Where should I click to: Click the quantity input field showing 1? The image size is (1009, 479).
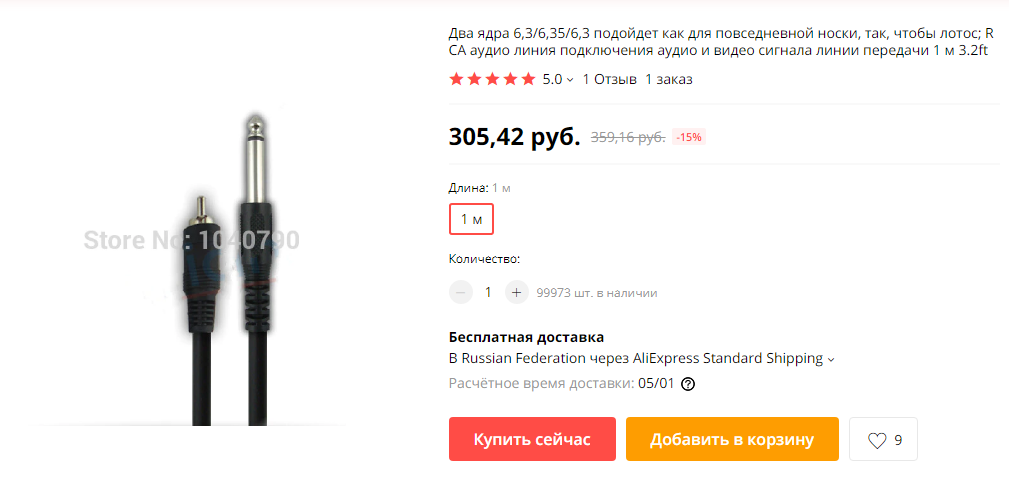[x=488, y=292]
